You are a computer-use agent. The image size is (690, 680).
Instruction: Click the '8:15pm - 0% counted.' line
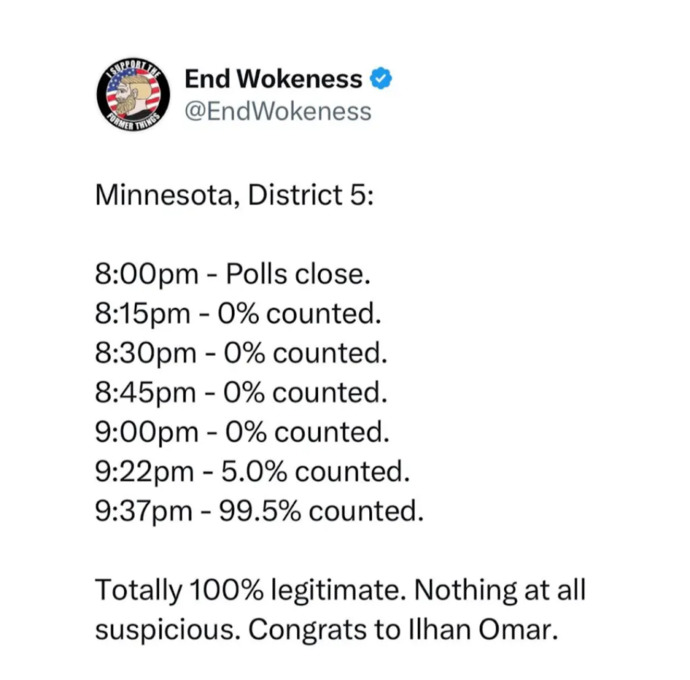point(238,314)
